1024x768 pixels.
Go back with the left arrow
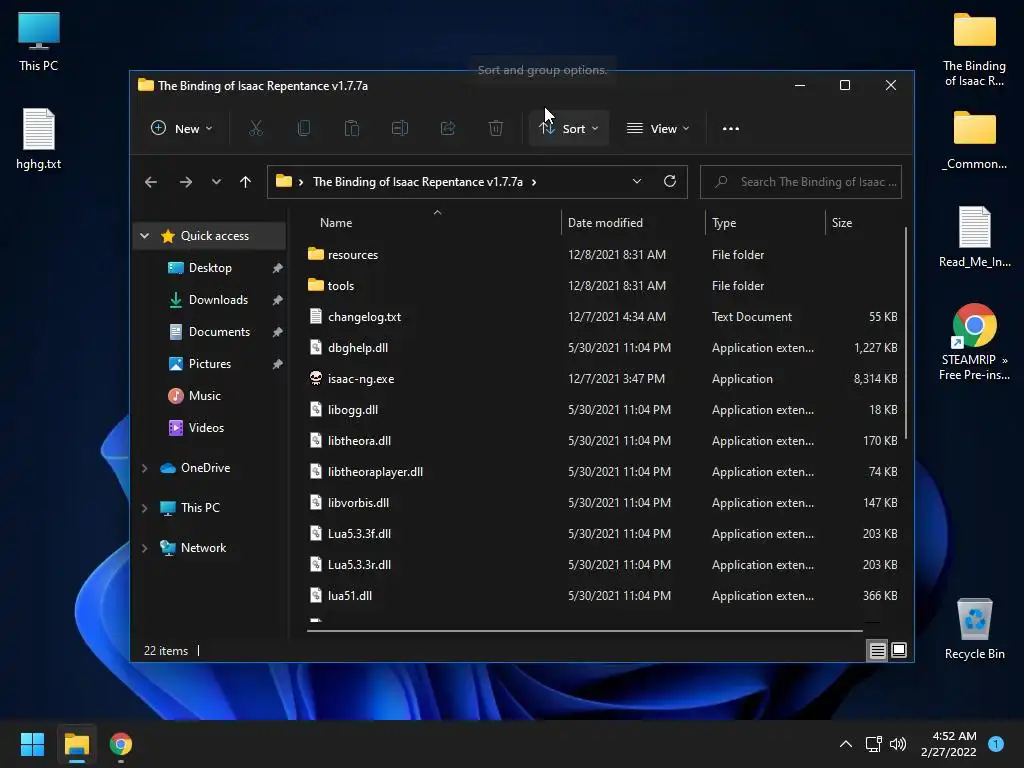click(x=151, y=182)
